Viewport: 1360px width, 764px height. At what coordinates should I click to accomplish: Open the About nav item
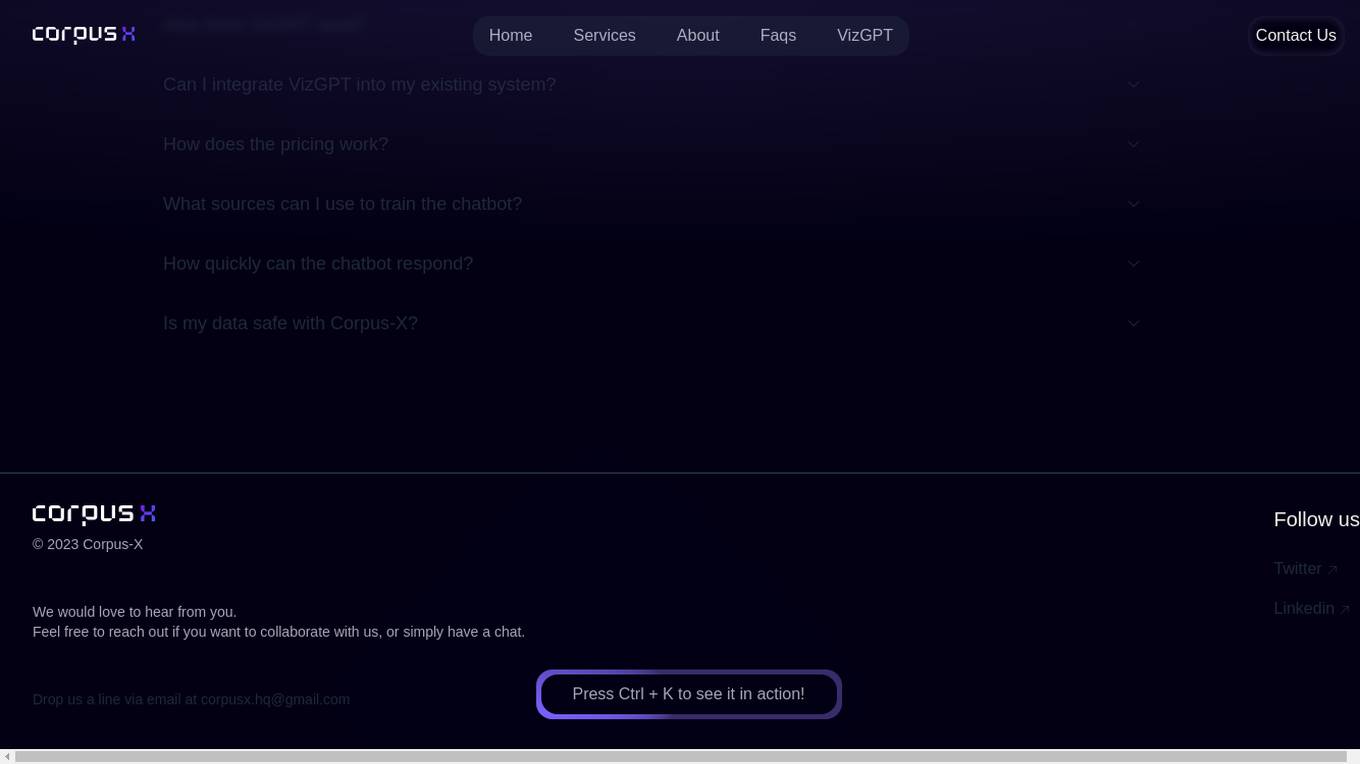[697, 35]
